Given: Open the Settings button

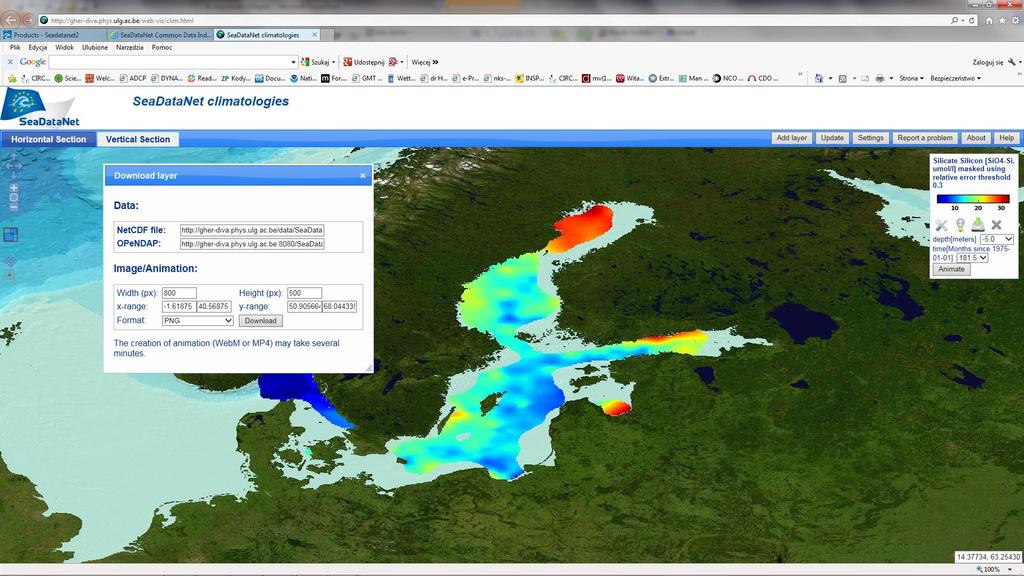Looking at the screenshot, I should pos(870,138).
